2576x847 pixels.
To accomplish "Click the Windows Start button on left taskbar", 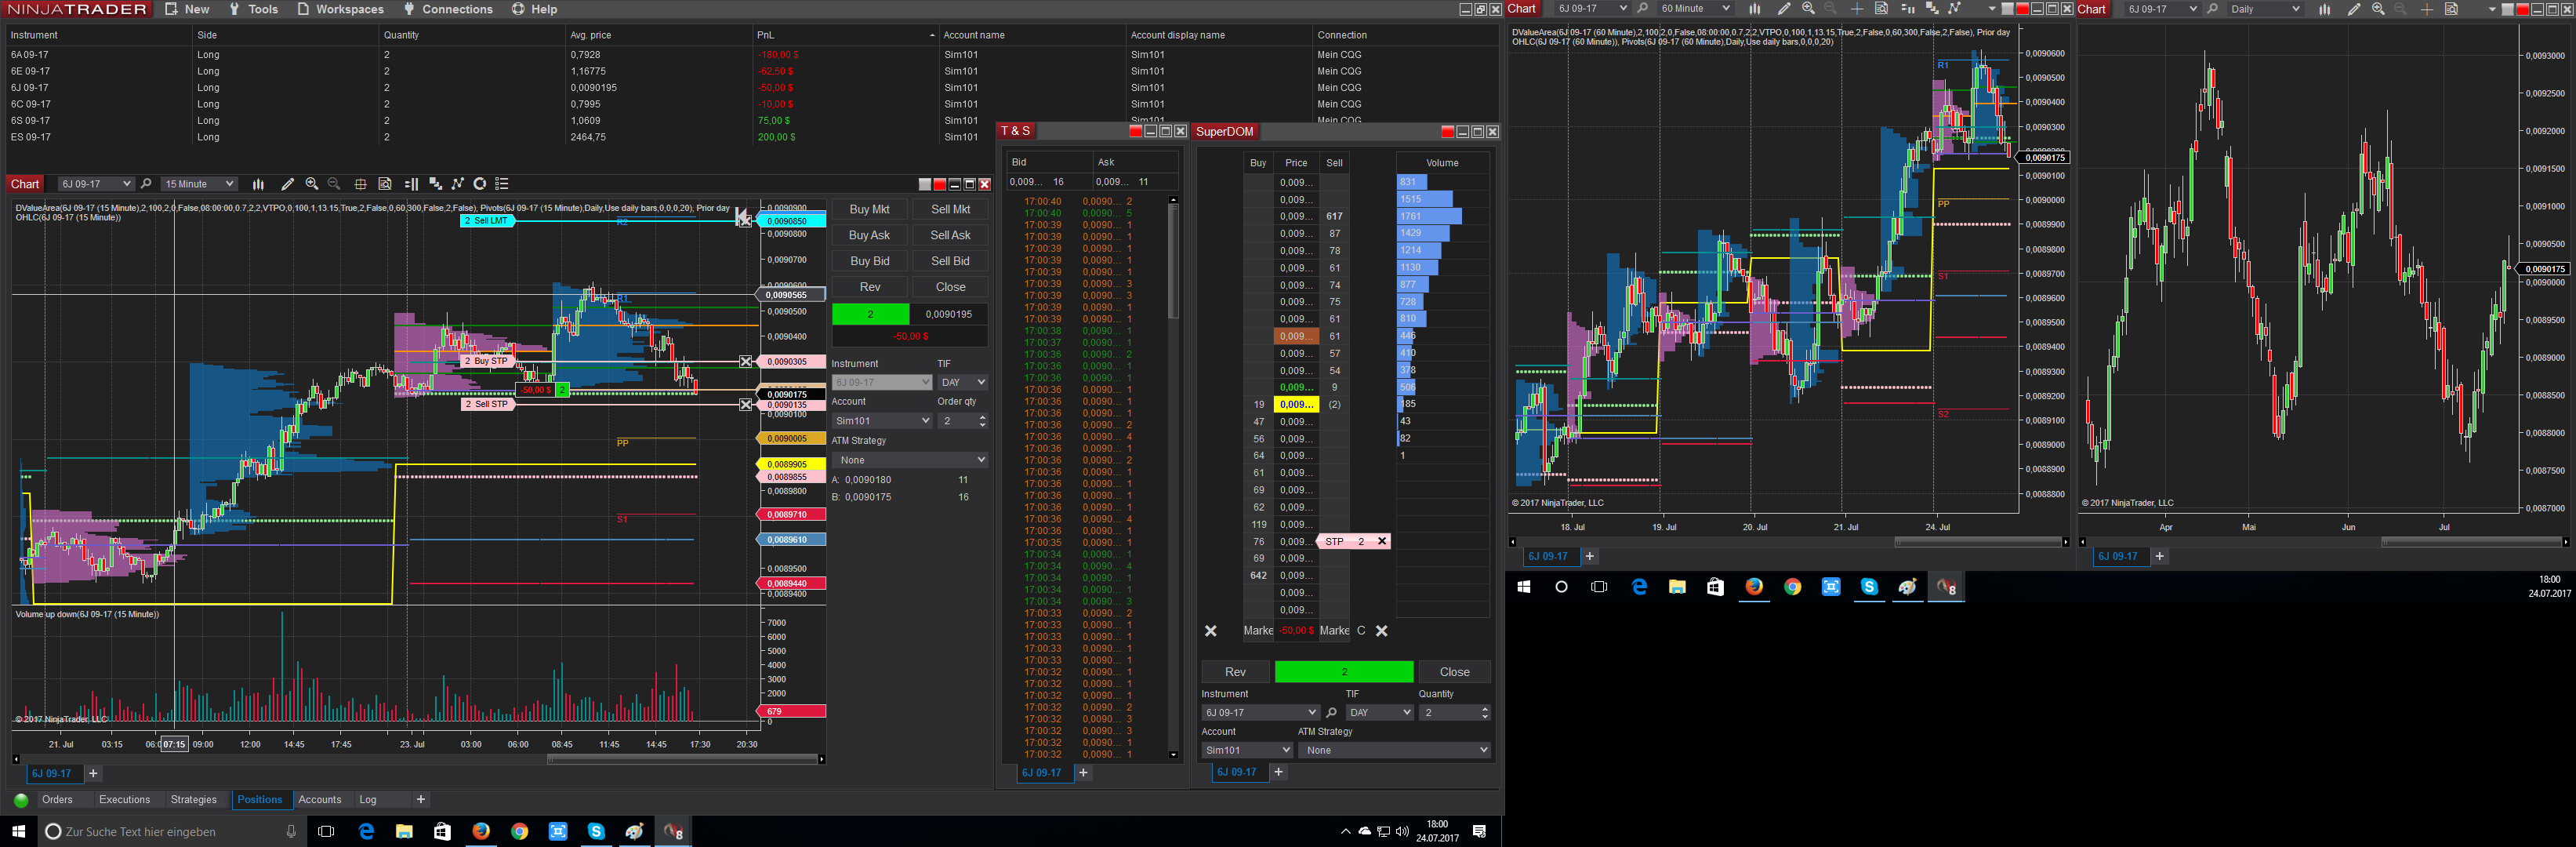I will [x=18, y=831].
